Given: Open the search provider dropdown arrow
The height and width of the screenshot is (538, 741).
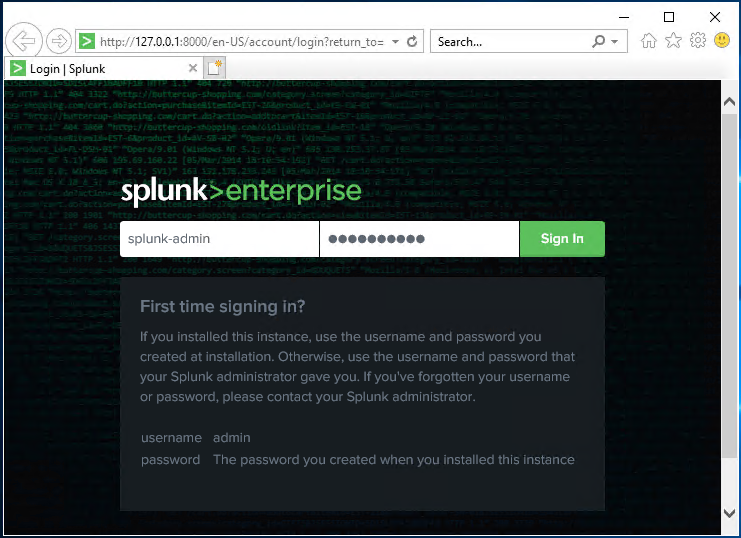Looking at the screenshot, I should (x=614, y=42).
